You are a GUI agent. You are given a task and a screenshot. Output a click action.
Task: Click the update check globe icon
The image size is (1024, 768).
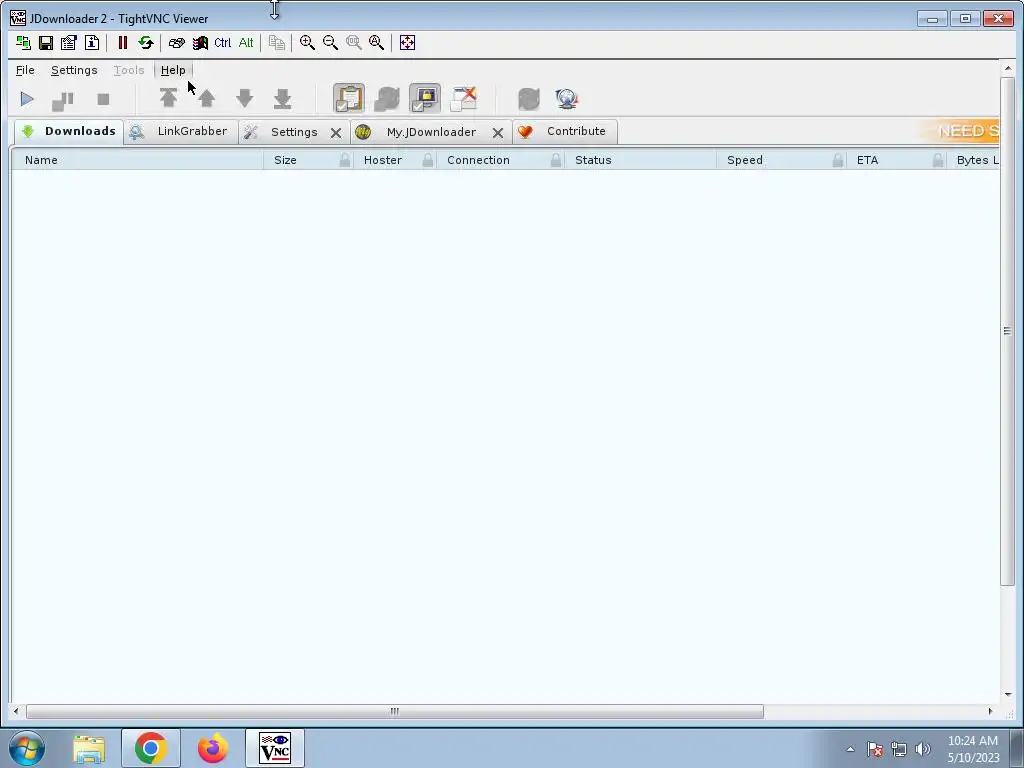click(x=567, y=99)
